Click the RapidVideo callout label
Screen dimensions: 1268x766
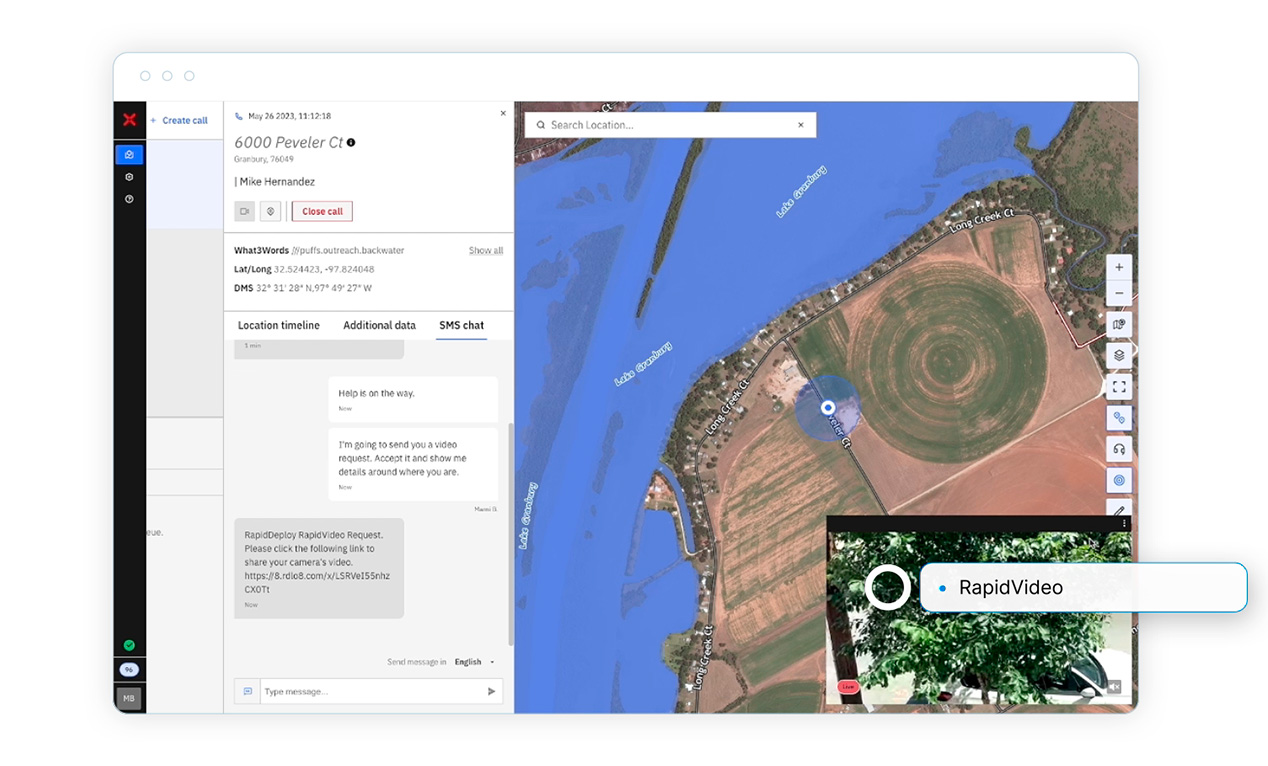coord(1083,587)
